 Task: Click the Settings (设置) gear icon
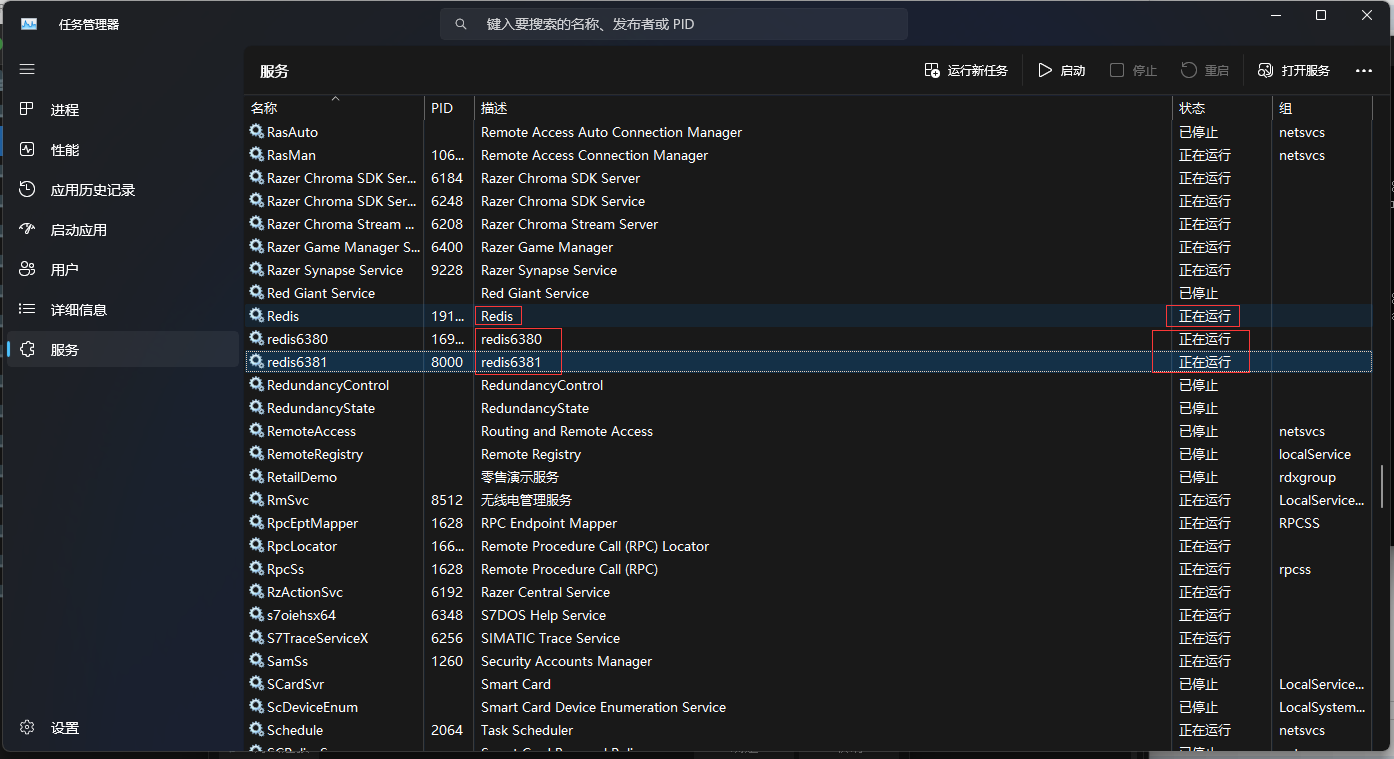click(x=27, y=727)
